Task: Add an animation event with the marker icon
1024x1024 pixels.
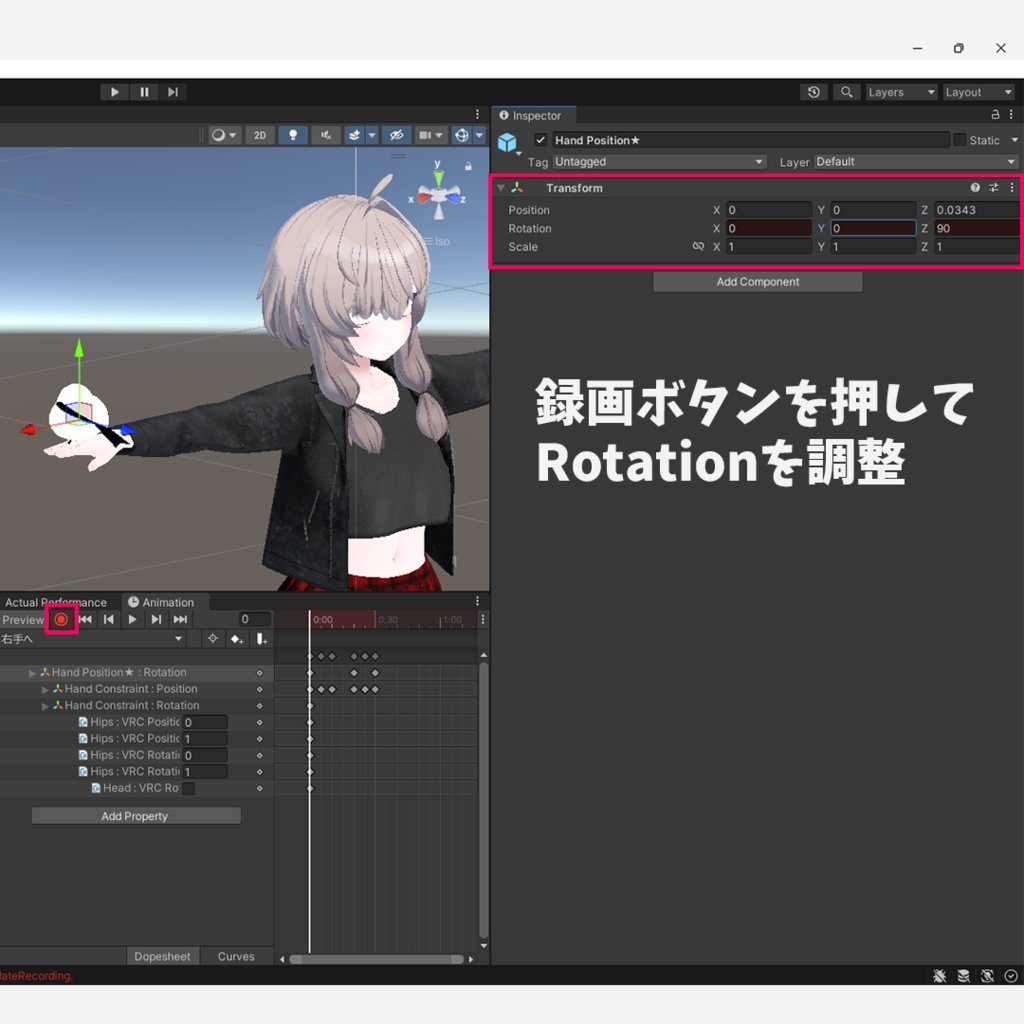Action: (x=261, y=638)
